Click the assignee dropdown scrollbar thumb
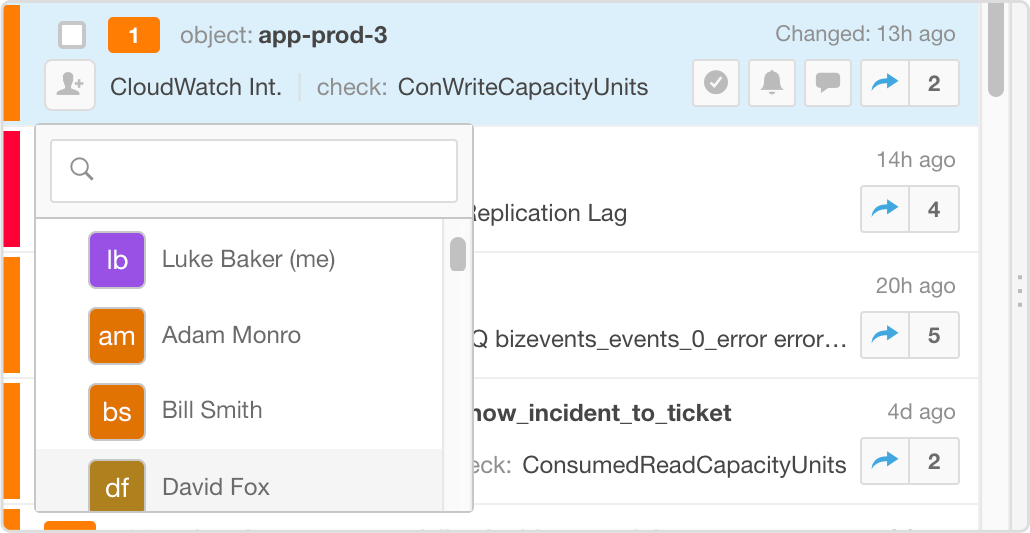This screenshot has width=1030, height=533. pyautogui.click(x=458, y=254)
